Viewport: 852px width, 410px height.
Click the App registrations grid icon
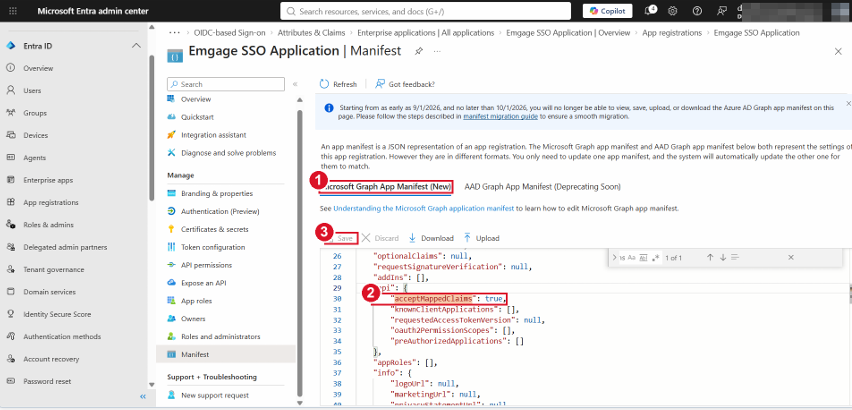[x=10, y=202]
